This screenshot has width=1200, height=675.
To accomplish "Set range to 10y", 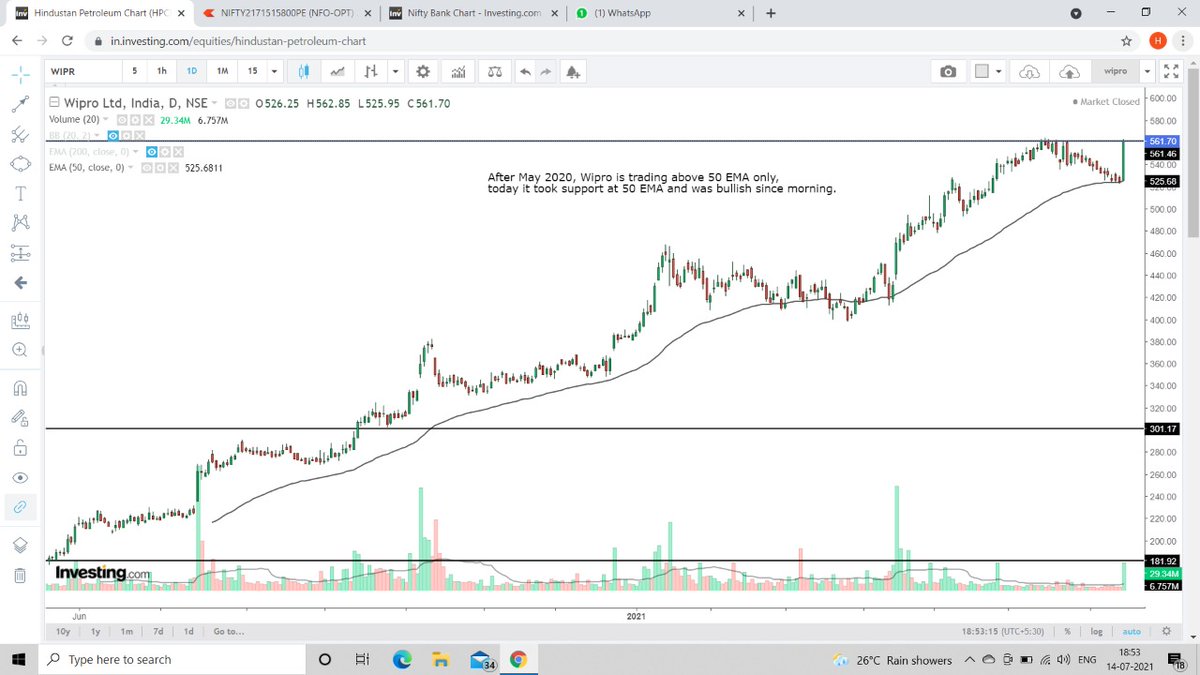I will [63, 631].
